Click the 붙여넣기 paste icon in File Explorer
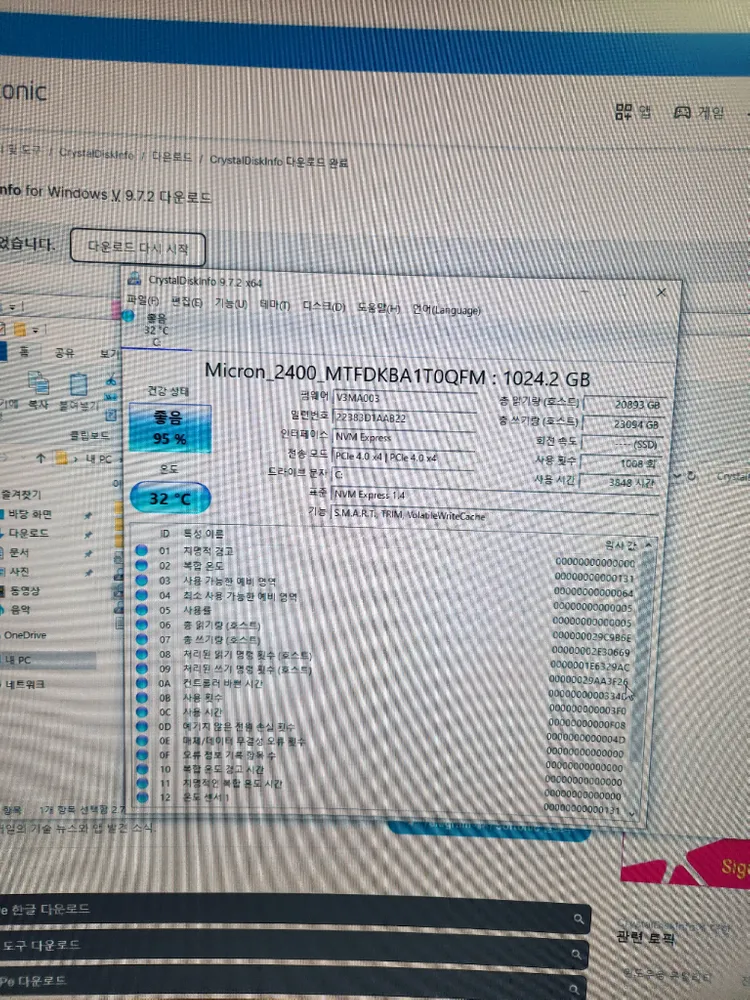This screenshot has height=1000, width=750. point(78,385)
